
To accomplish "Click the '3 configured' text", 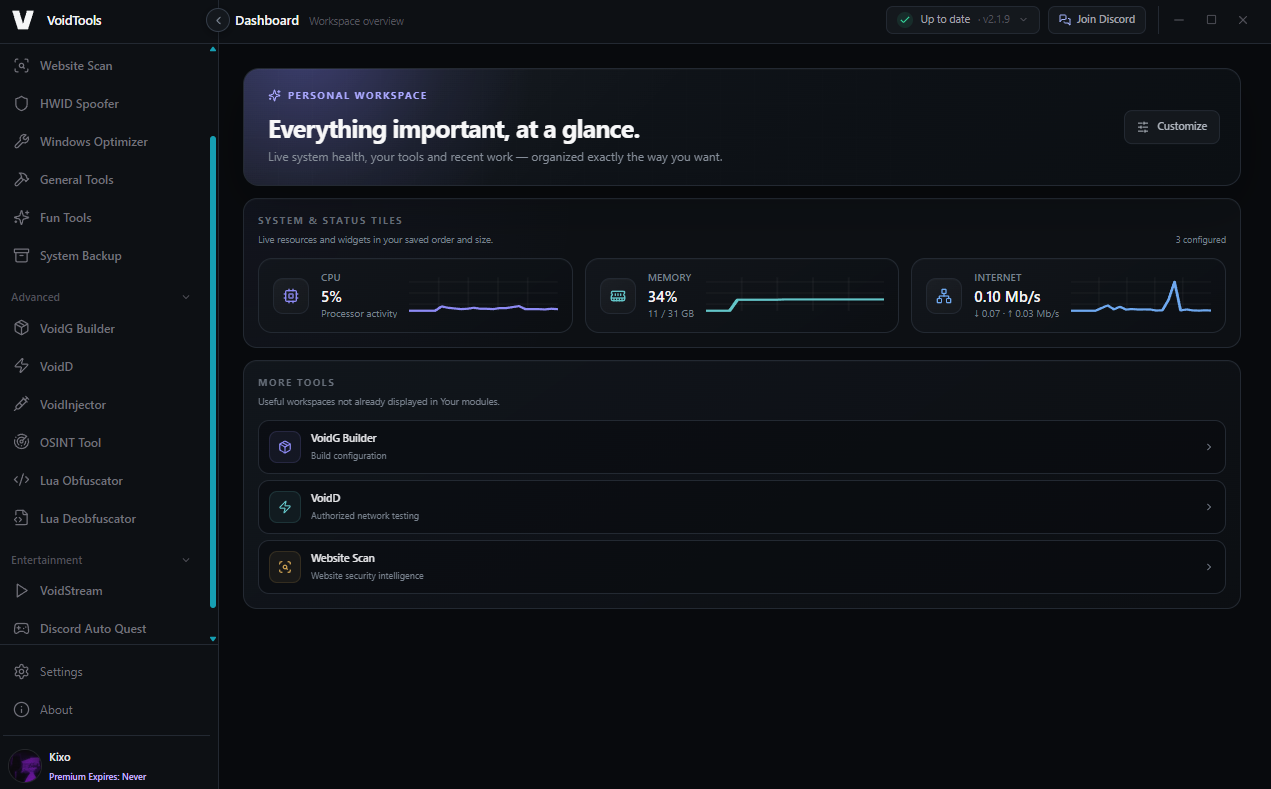I will [x=1200, y=240].
